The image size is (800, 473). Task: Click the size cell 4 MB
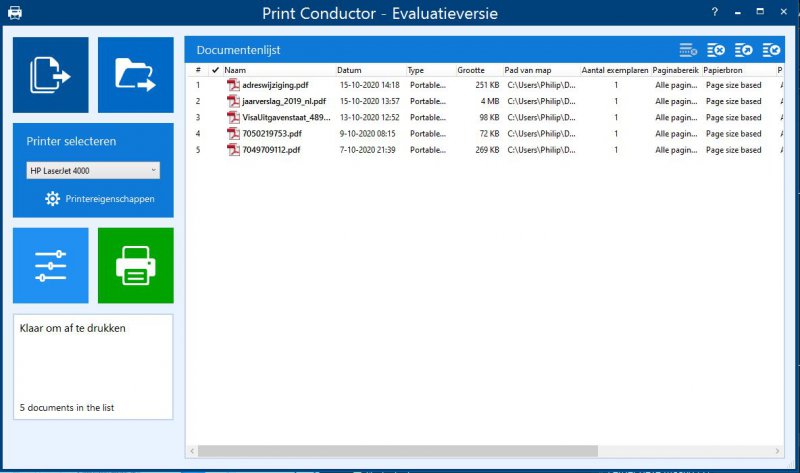point(490,102)
